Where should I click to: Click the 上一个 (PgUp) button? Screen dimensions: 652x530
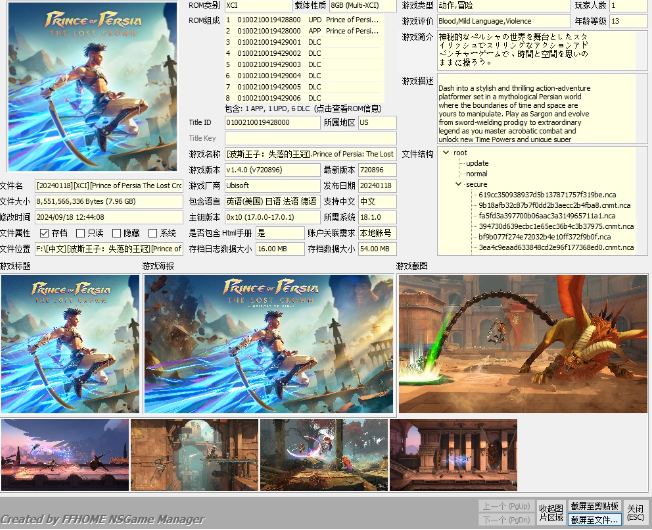coord(506,506)
